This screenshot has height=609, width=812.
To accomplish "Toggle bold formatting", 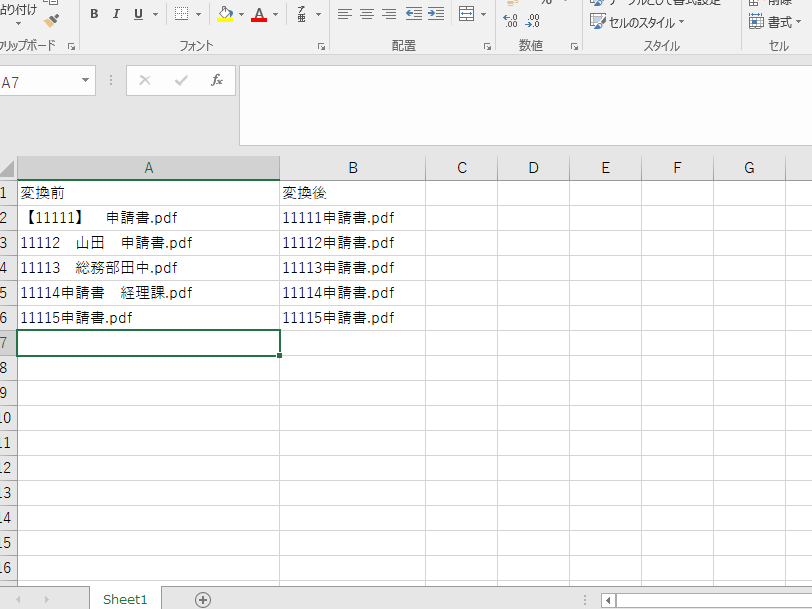I will (95, 13).
